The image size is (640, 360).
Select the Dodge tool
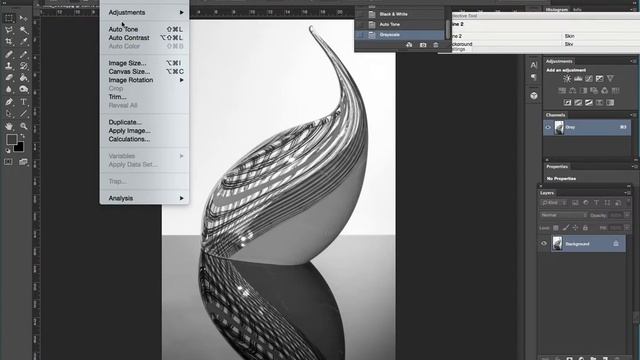click(x=24, y=89)
